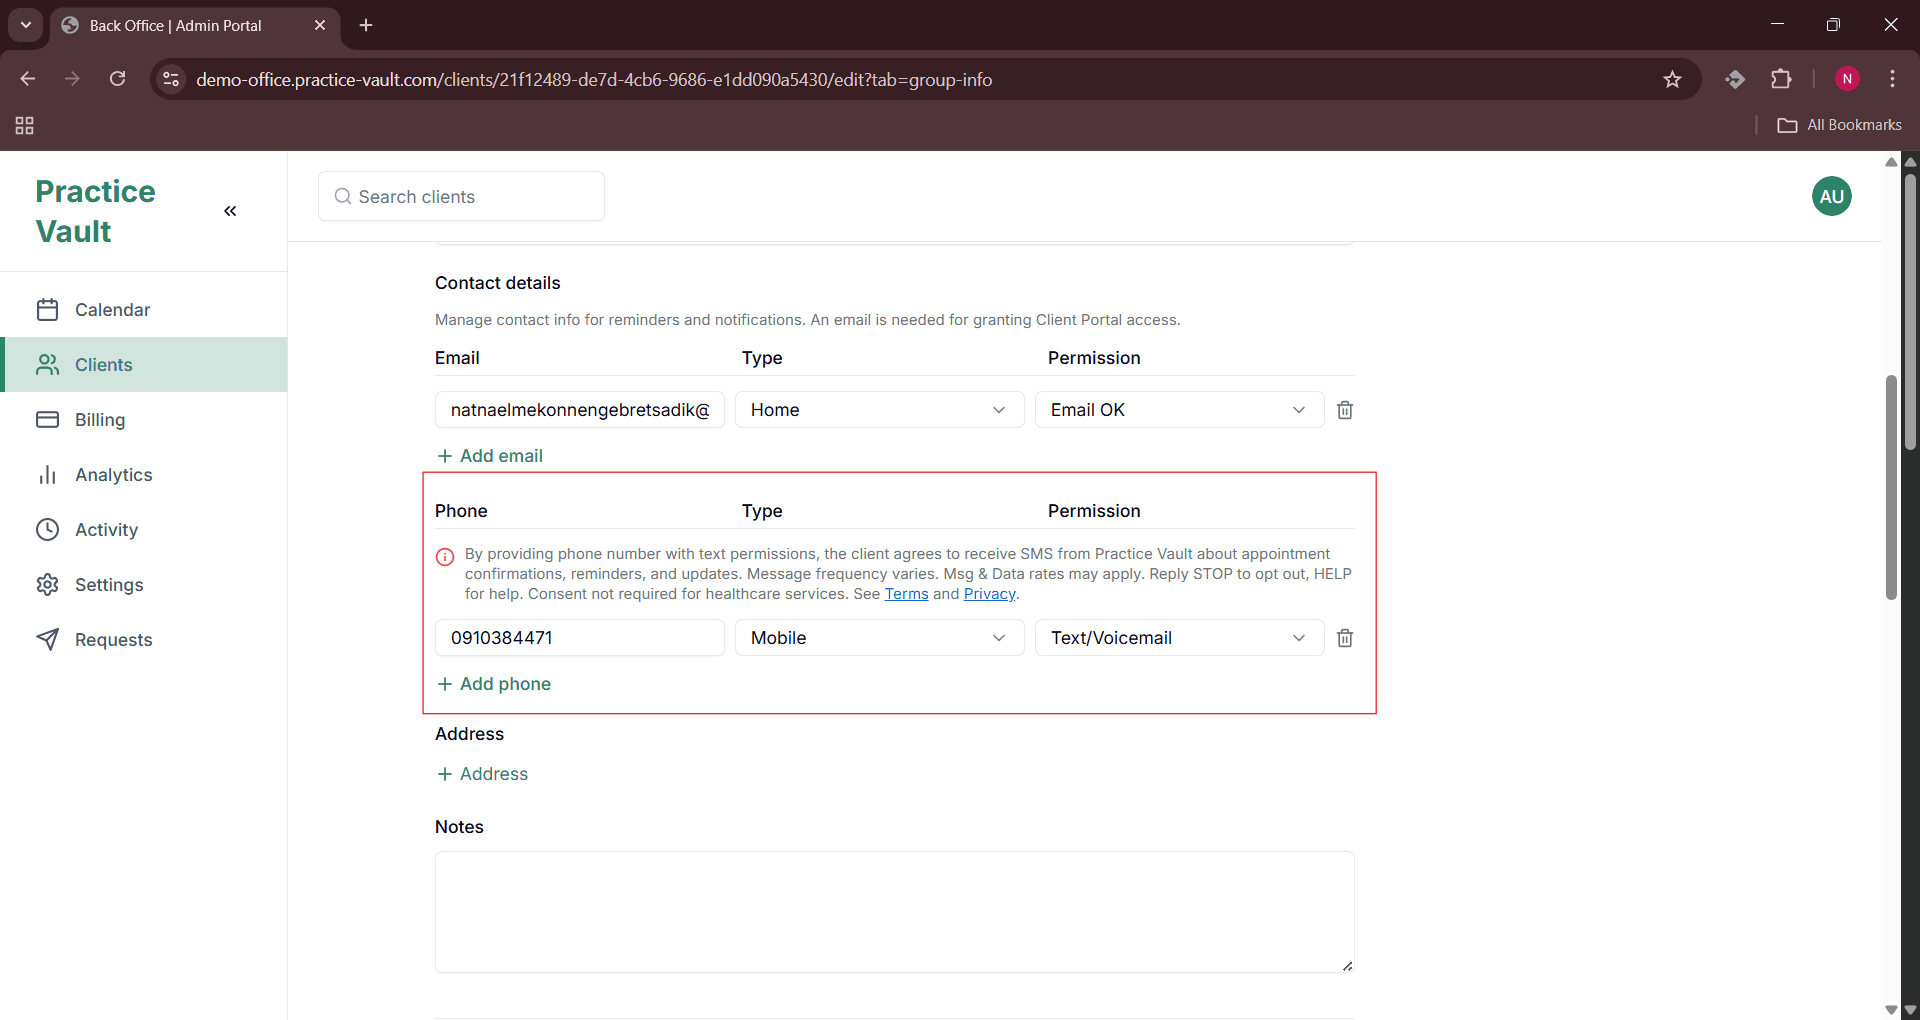Switch to the Back Office Admin Portal tab
The image size is (1920, 1020).
(175, 25)
